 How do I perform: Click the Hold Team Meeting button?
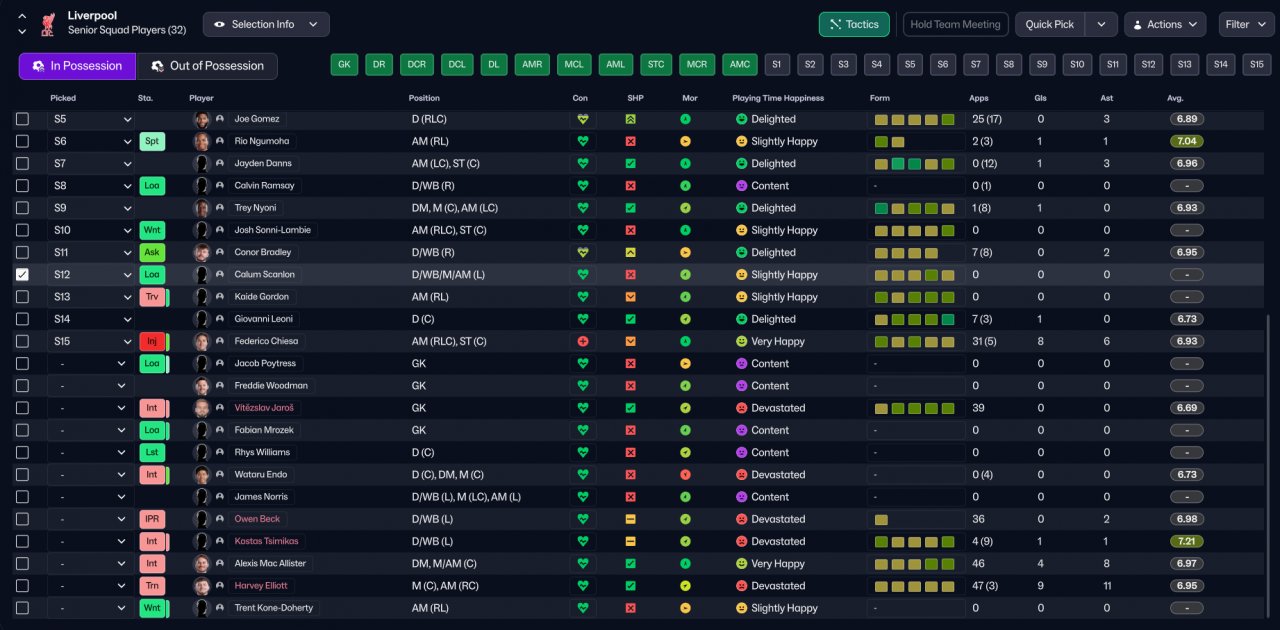[955, 24]
